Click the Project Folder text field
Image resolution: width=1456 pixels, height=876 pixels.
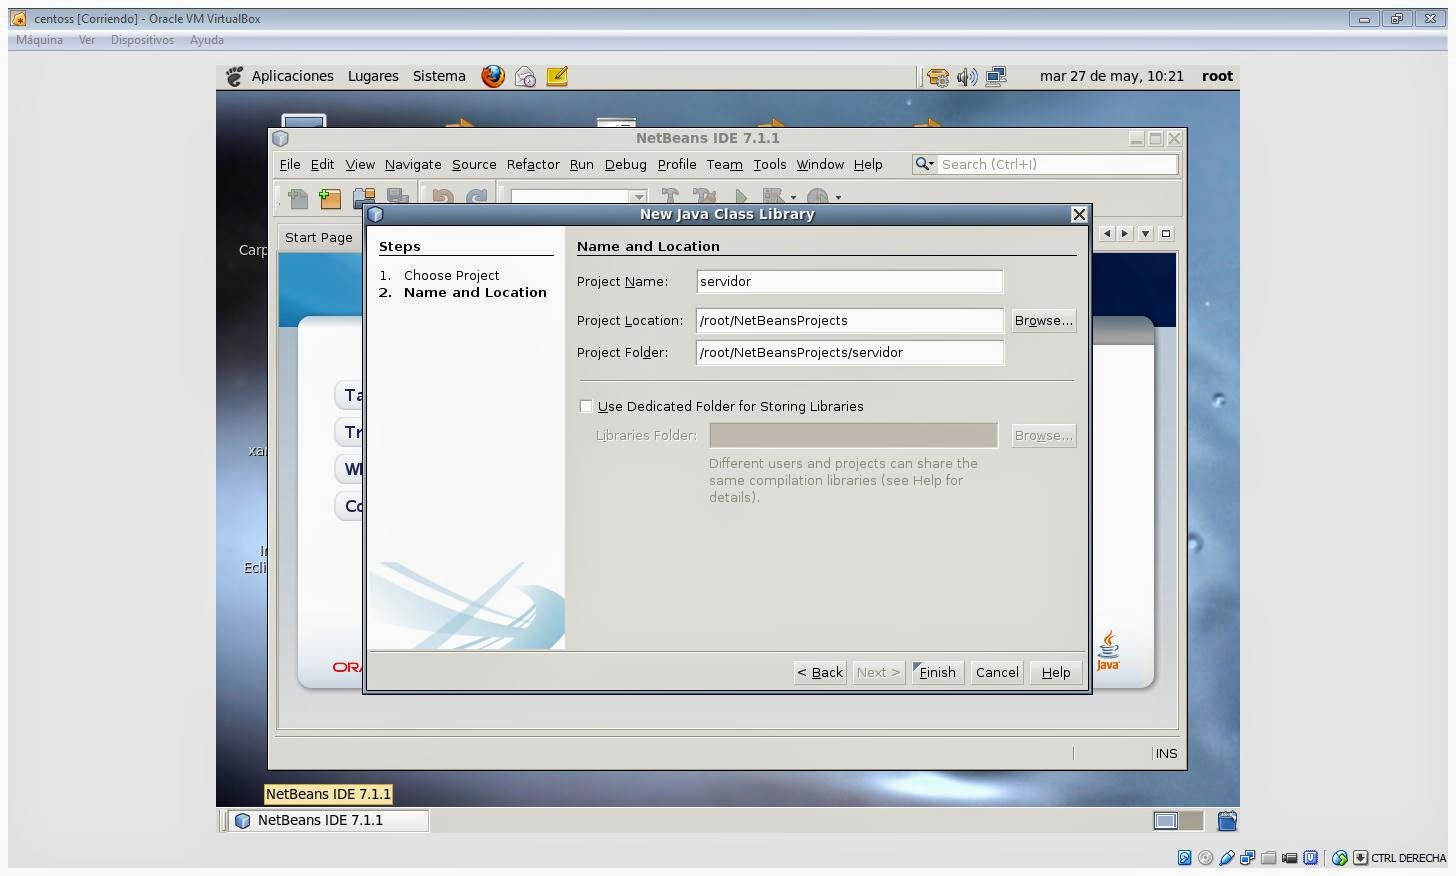pyautogui.click(x=849, y=352)
